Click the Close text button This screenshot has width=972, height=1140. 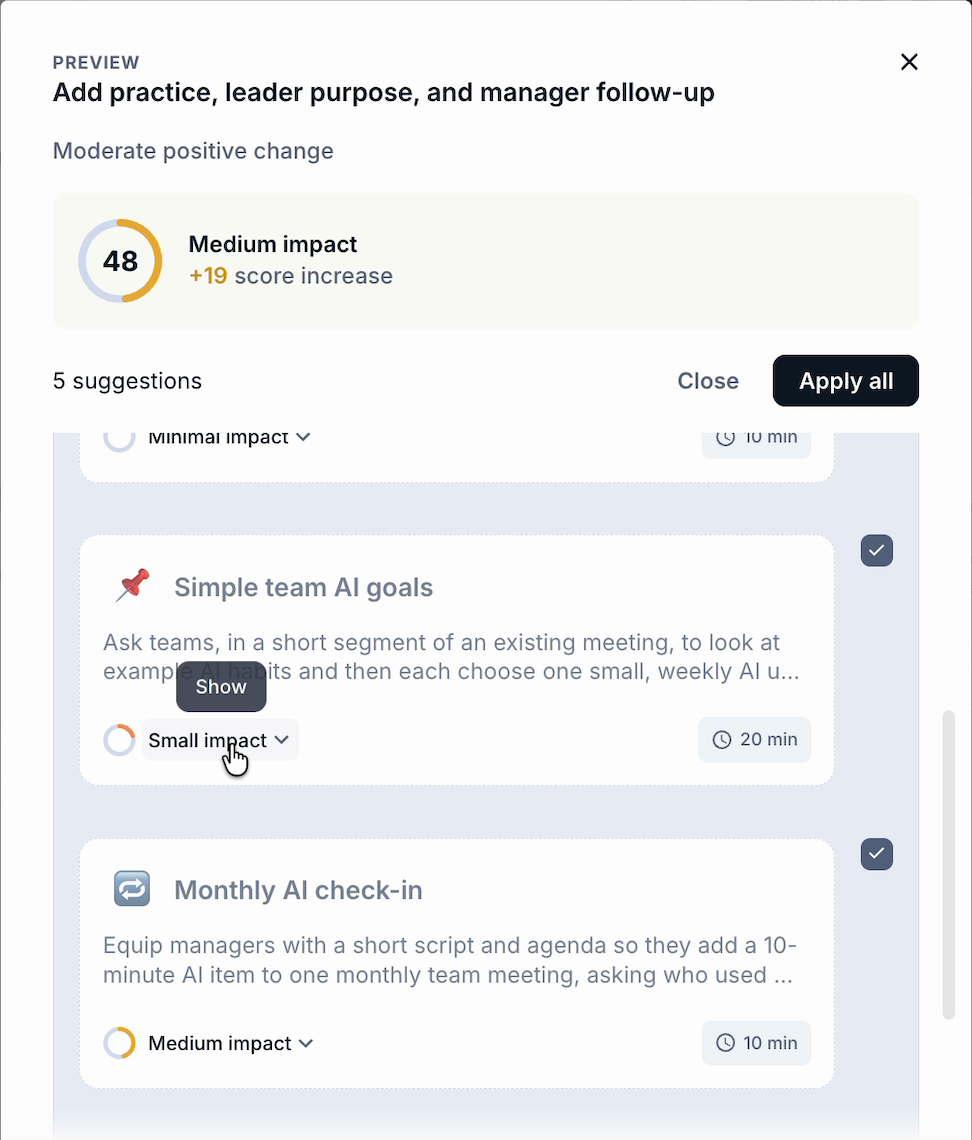click(708, 381)
